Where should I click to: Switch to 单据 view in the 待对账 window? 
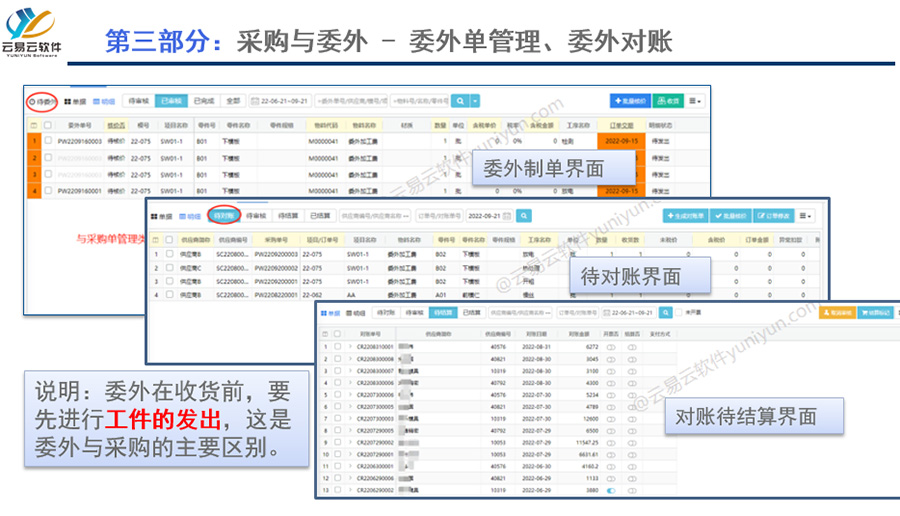coord(161,216)
